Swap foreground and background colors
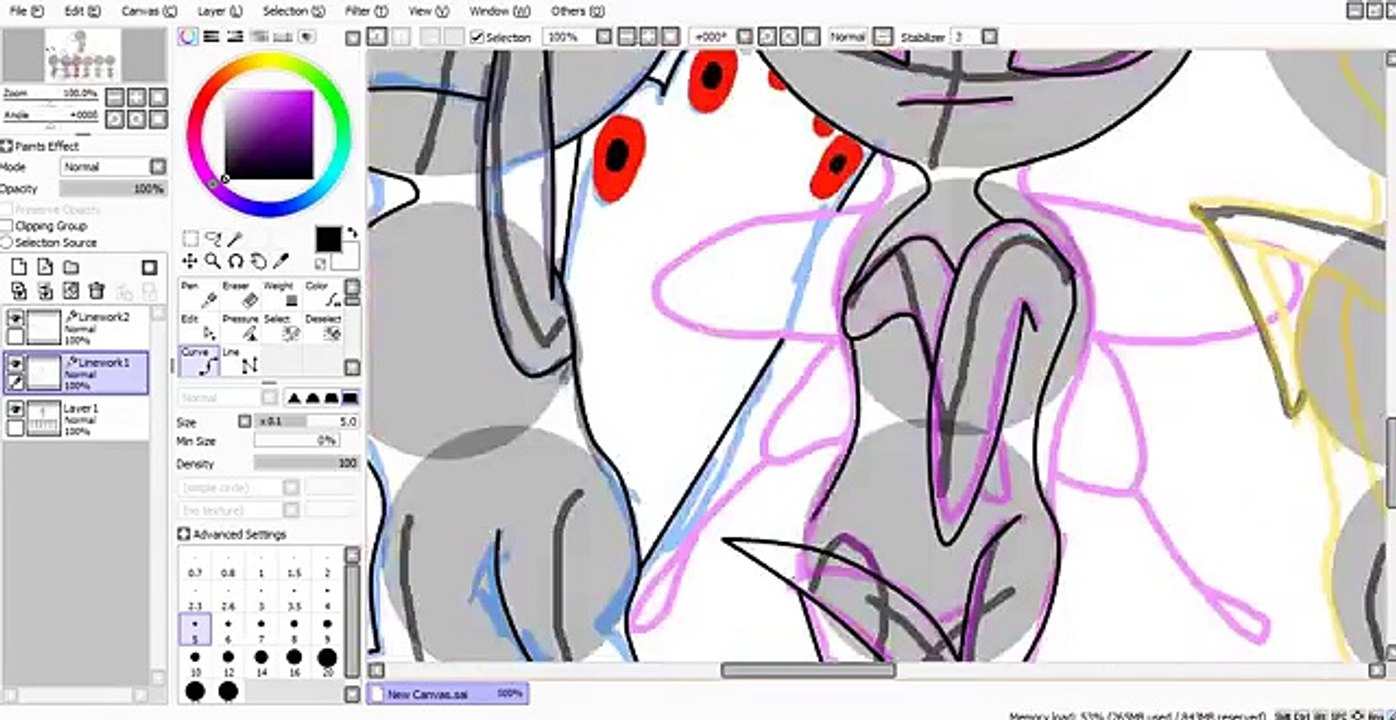 352,232
